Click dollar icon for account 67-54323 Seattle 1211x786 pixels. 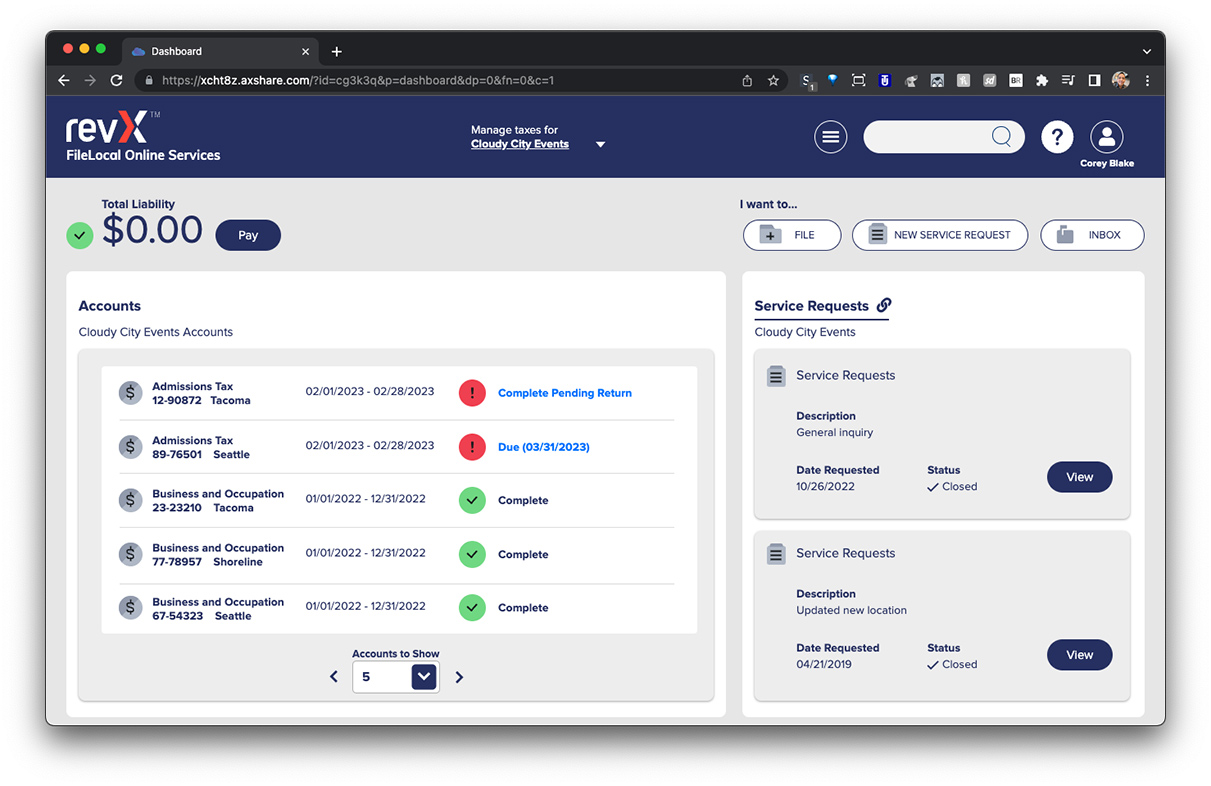pos(130,608)
